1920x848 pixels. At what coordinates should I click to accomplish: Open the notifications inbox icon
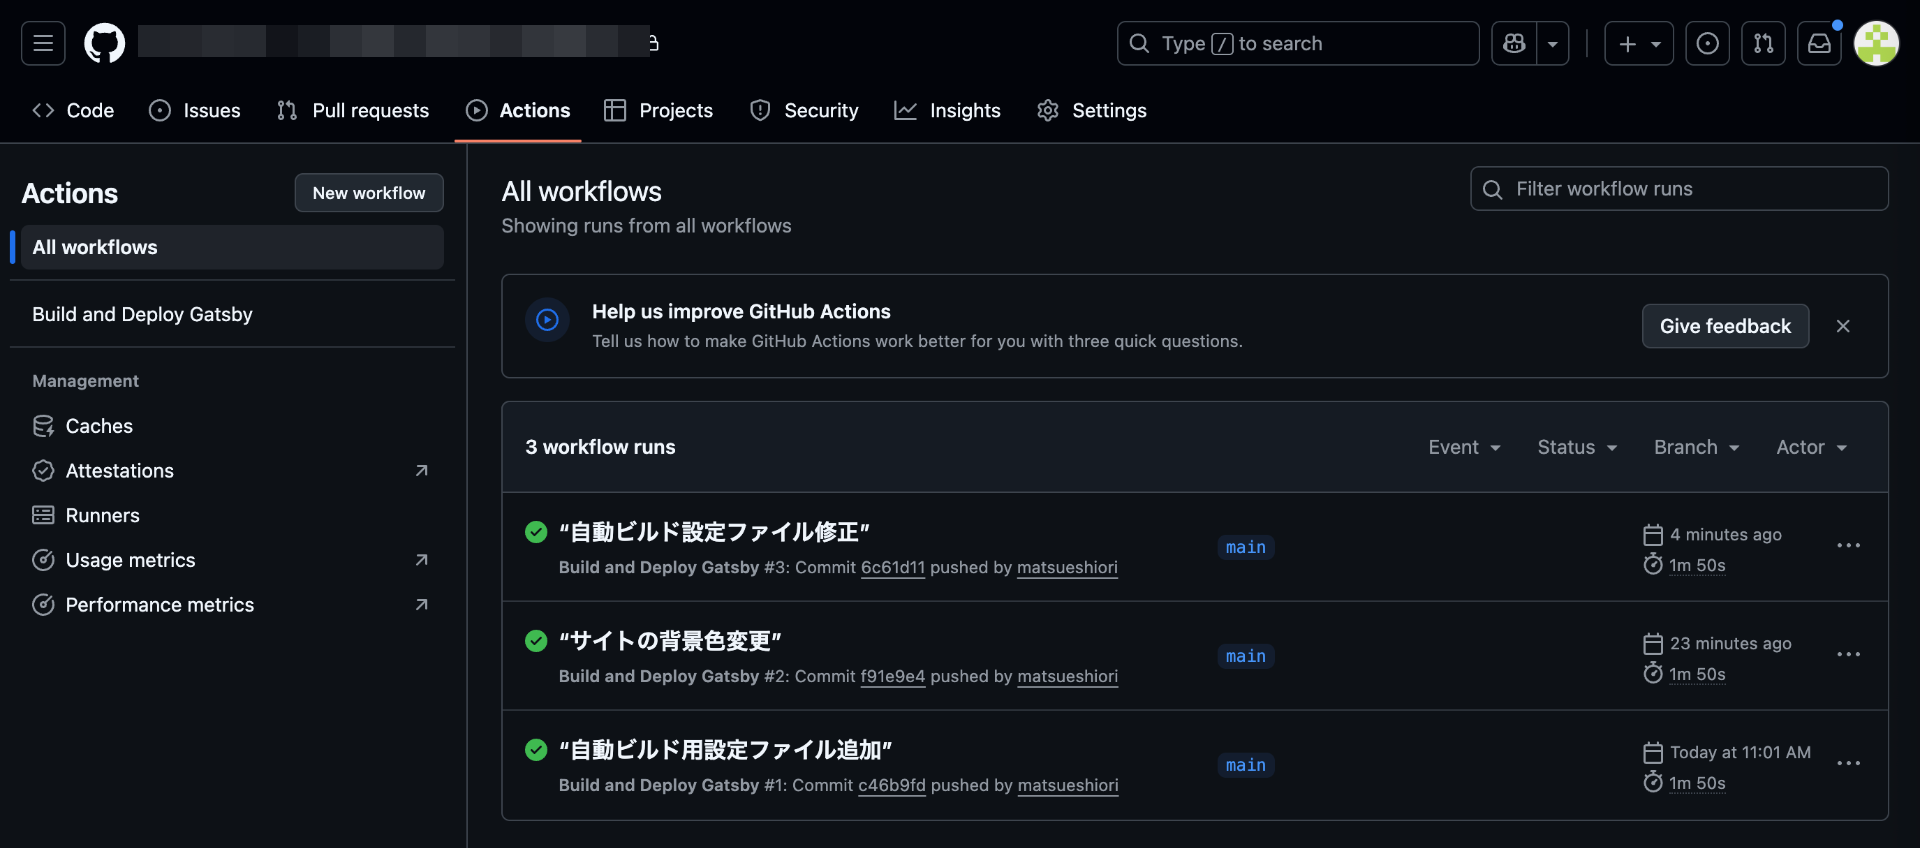click(x=1819, y=43)
